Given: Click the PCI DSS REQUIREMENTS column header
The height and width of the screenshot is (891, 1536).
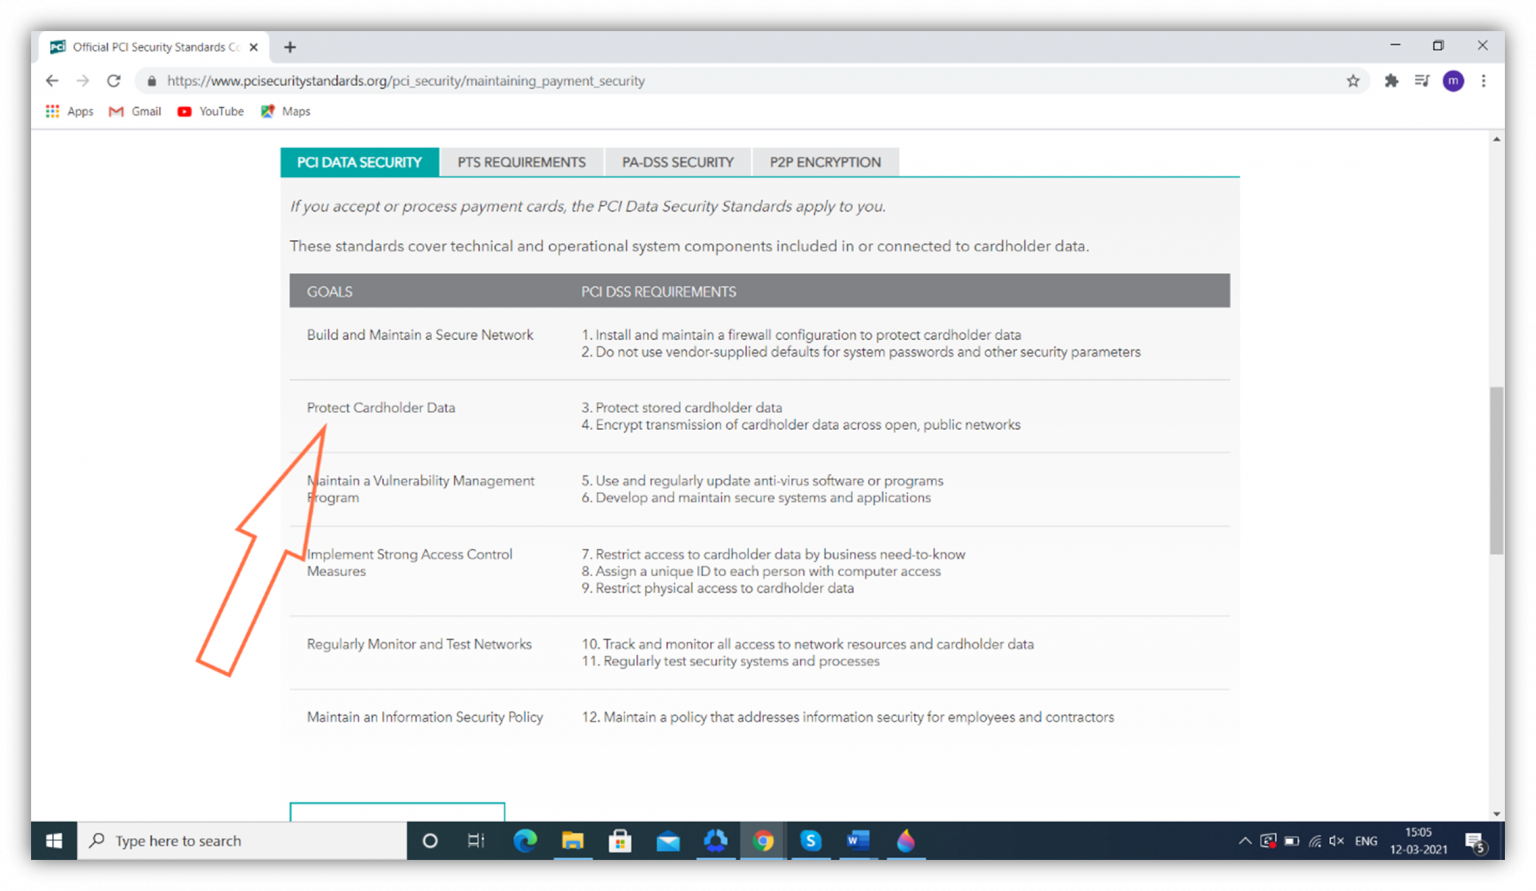Looking at the screenshot, I should point(659,292).
